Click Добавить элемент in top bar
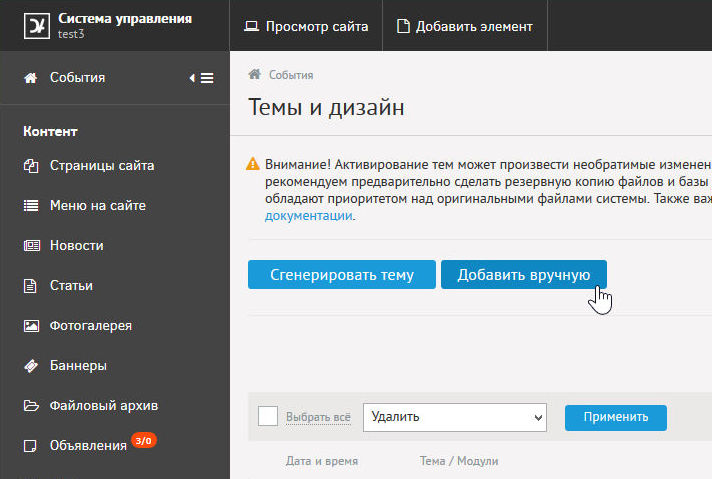Viewport: 712px width, 479px height. (465, 26)
